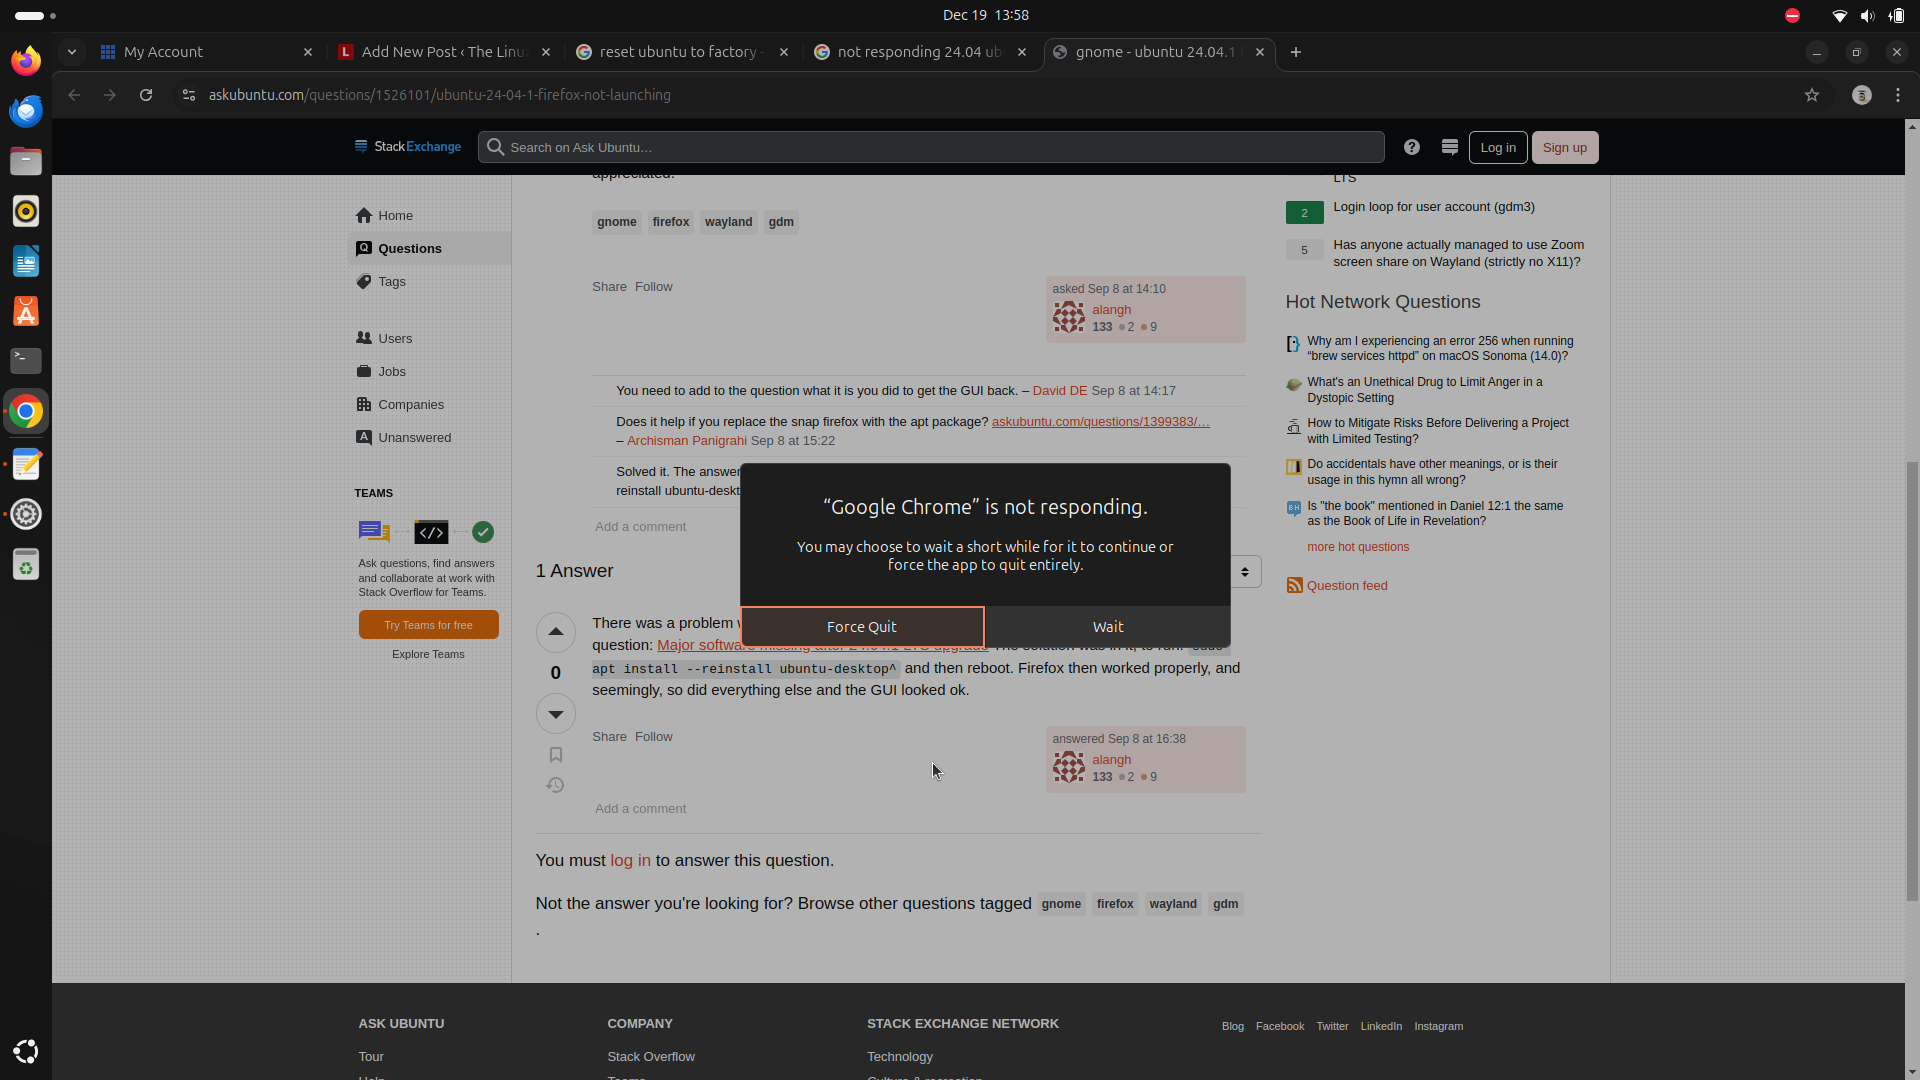Open the clock and calendar in top bar
This screenshot has width=1920, height=1080.
985,15
